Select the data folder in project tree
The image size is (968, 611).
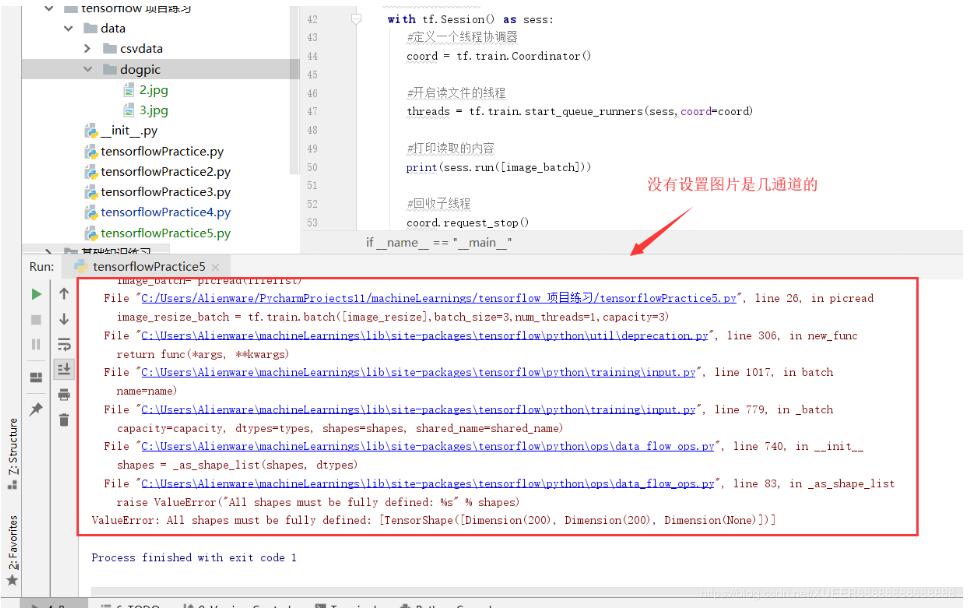(x=113, y=28)
